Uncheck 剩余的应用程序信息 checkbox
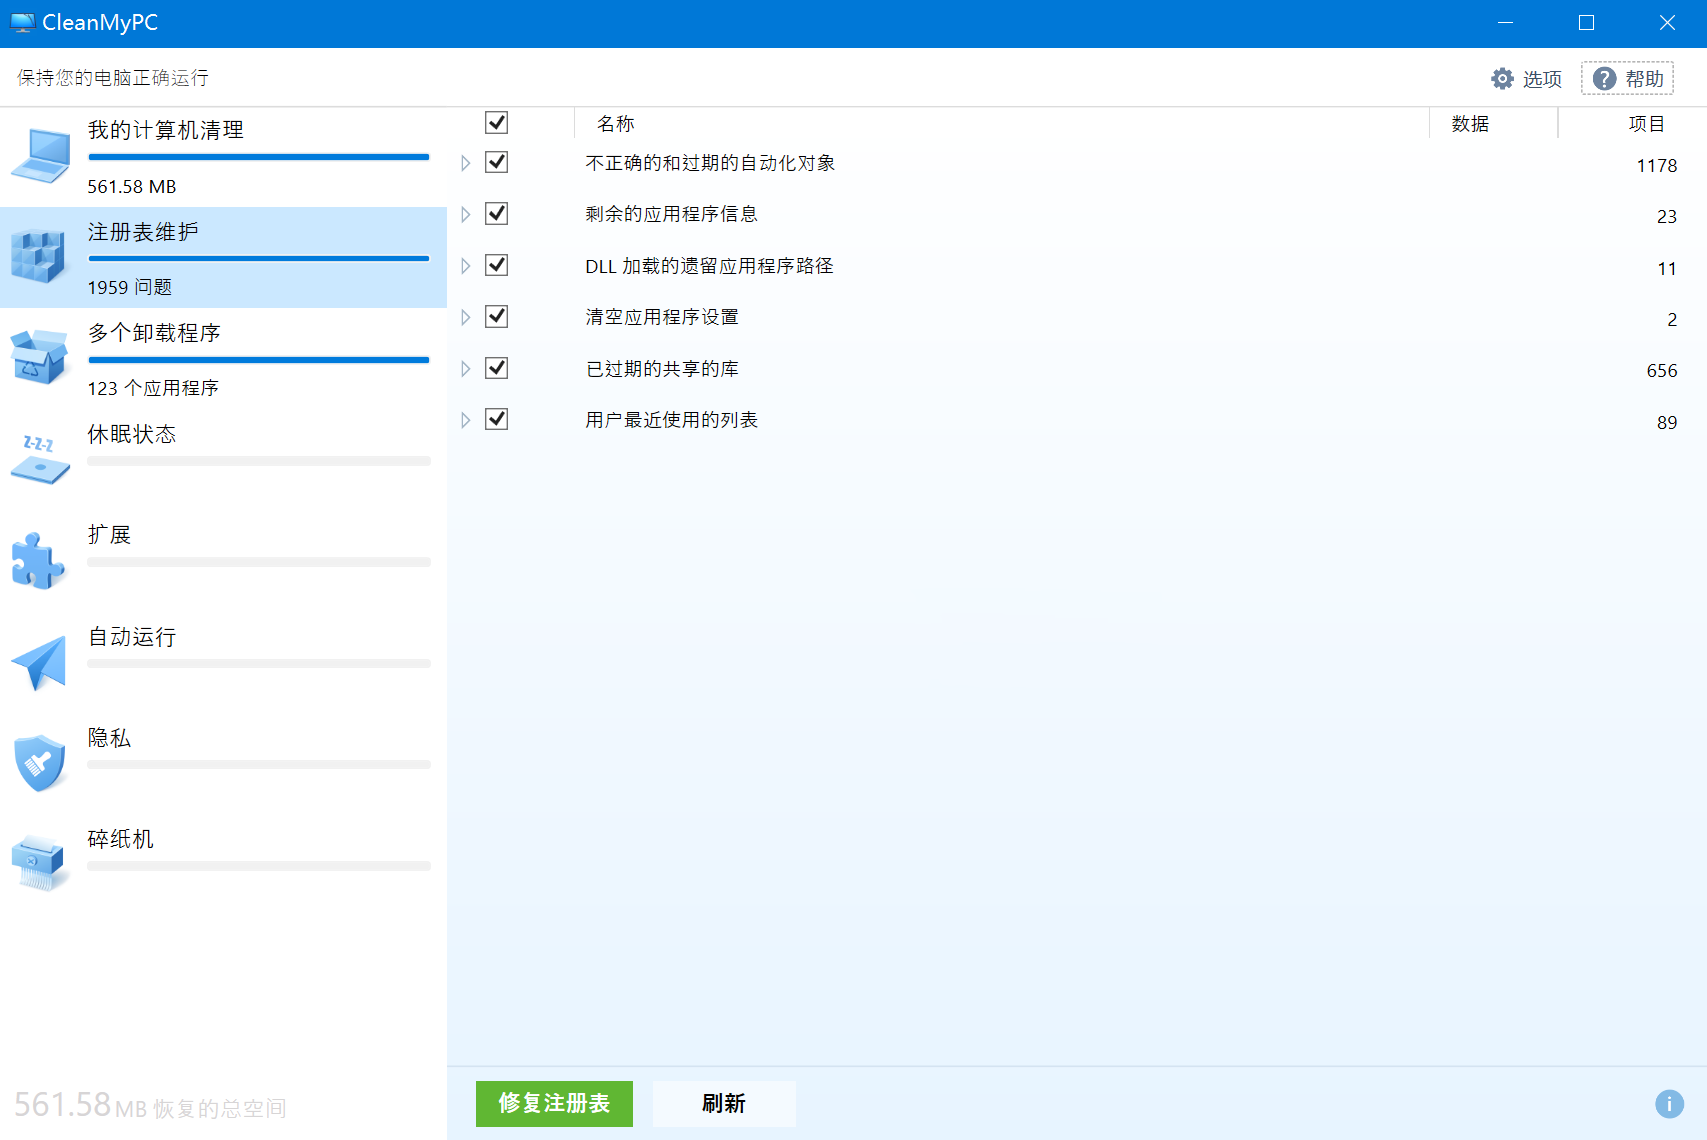 (497, 214)
